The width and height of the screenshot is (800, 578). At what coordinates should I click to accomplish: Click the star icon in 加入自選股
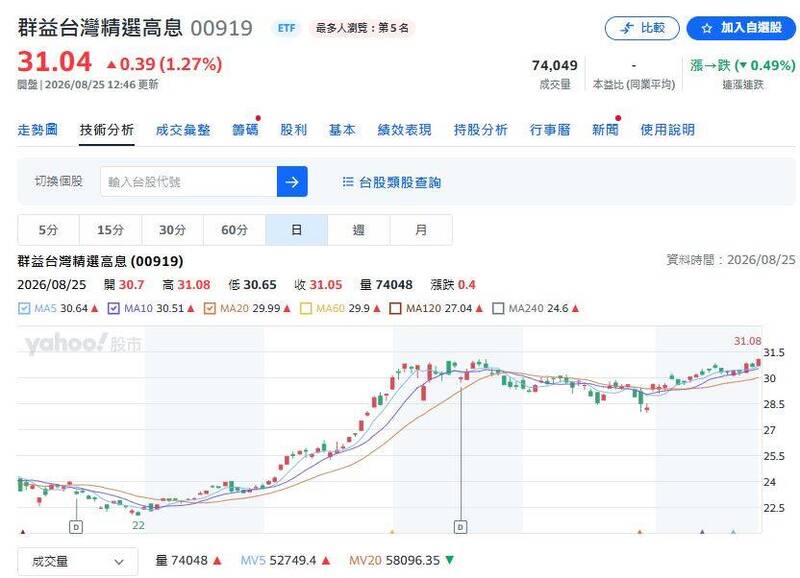tap(707, 29)
